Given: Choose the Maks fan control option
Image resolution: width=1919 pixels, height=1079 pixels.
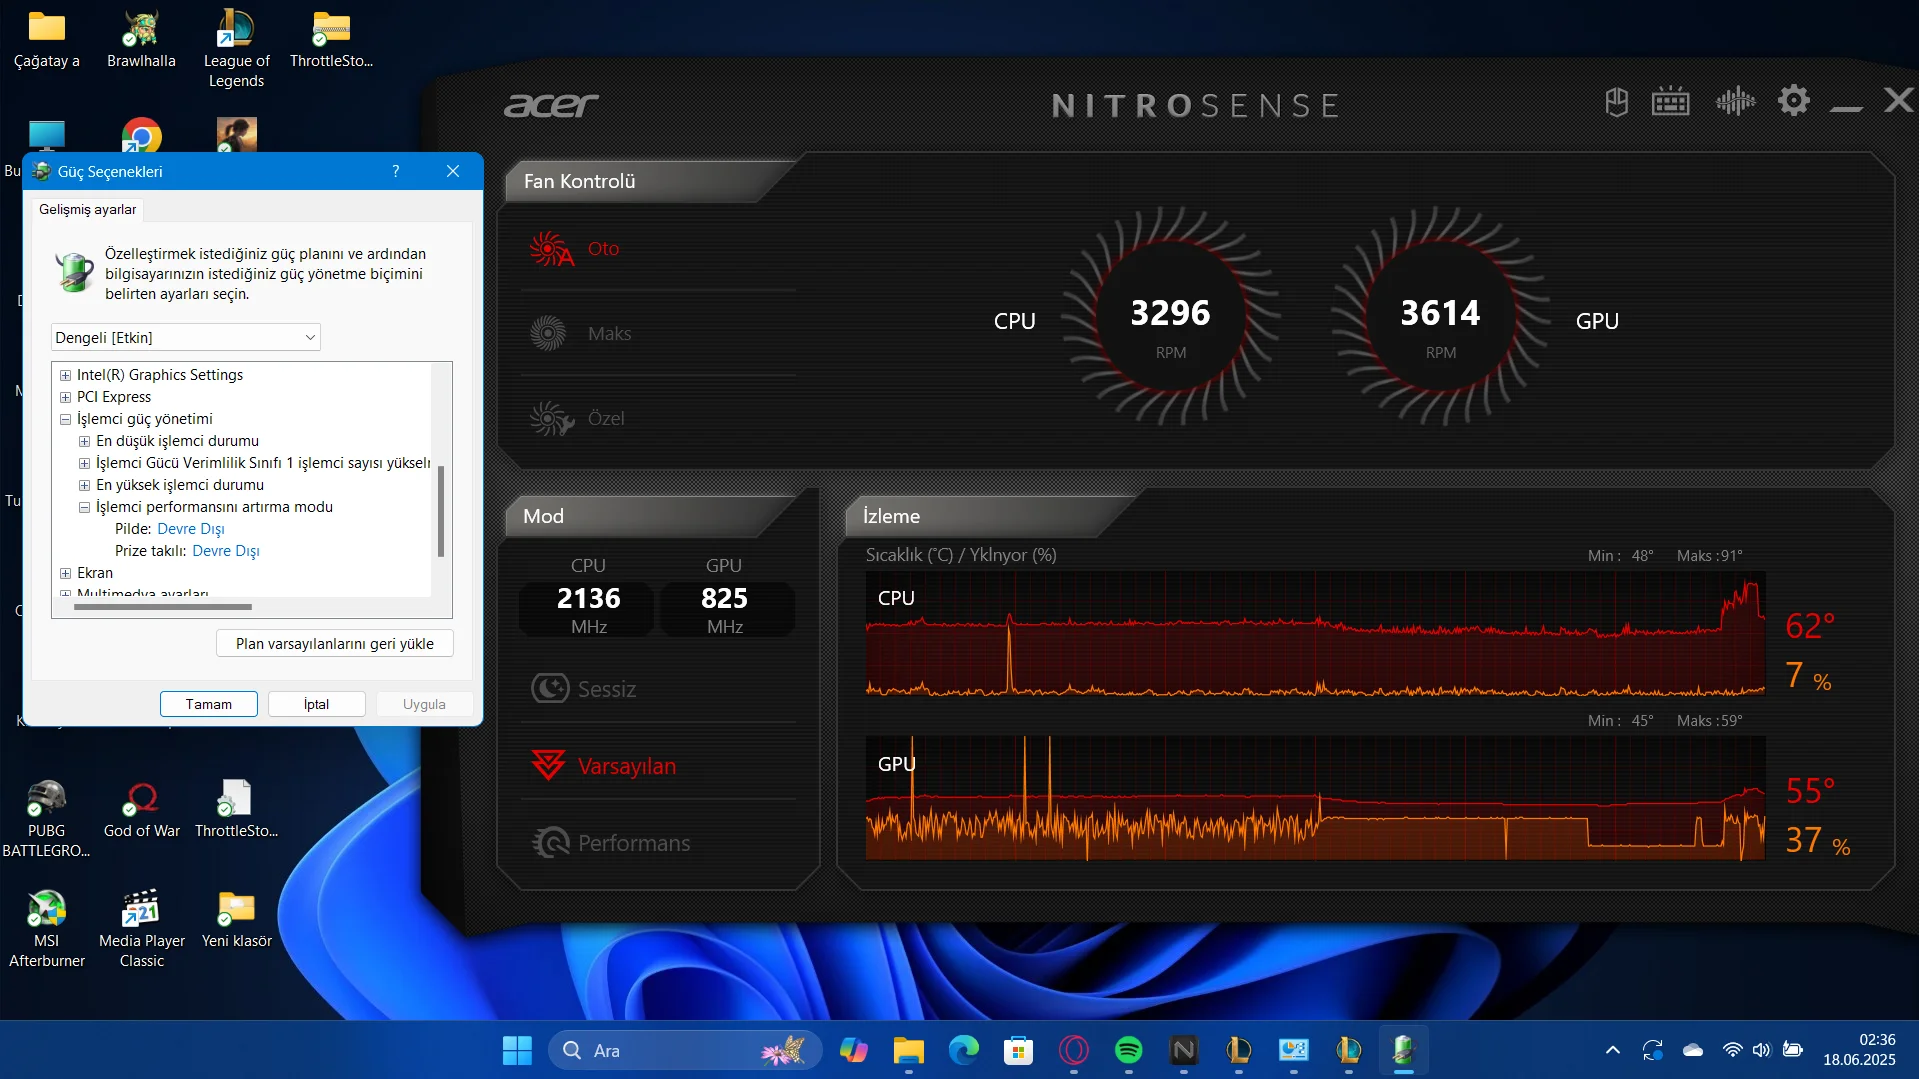Looking at the screenshot, I should [x=609, y=334].
